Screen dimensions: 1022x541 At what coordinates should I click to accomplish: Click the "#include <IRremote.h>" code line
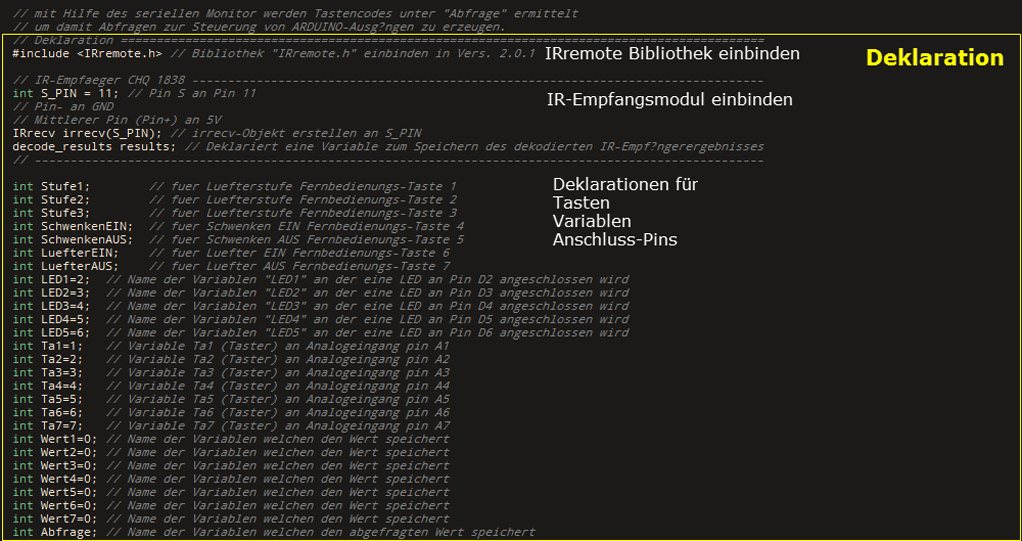click(87, 53)
